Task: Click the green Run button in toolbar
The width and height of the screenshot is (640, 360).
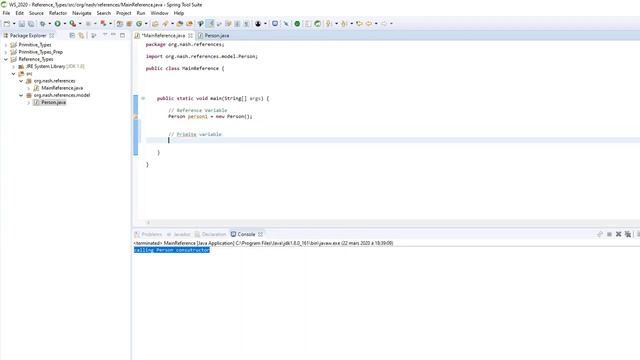Action: pyautogui.click(x=58, y=24)
